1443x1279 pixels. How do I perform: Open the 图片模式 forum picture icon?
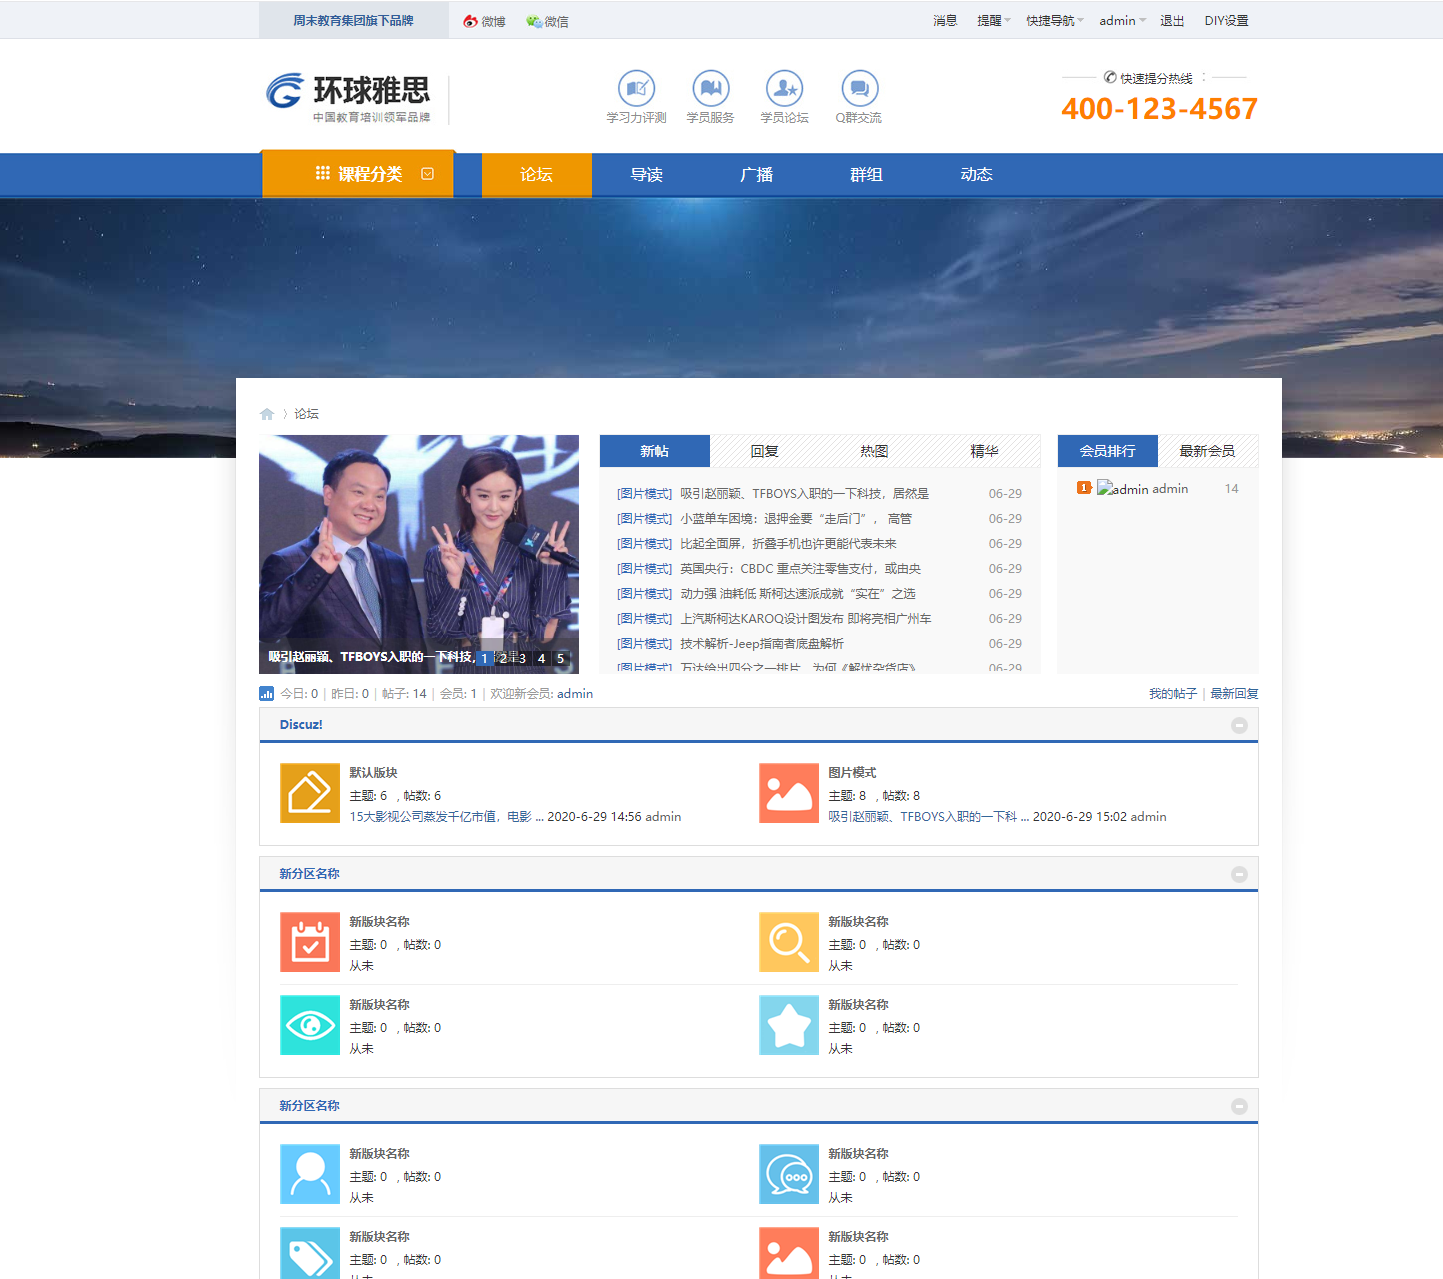[789, 793]
